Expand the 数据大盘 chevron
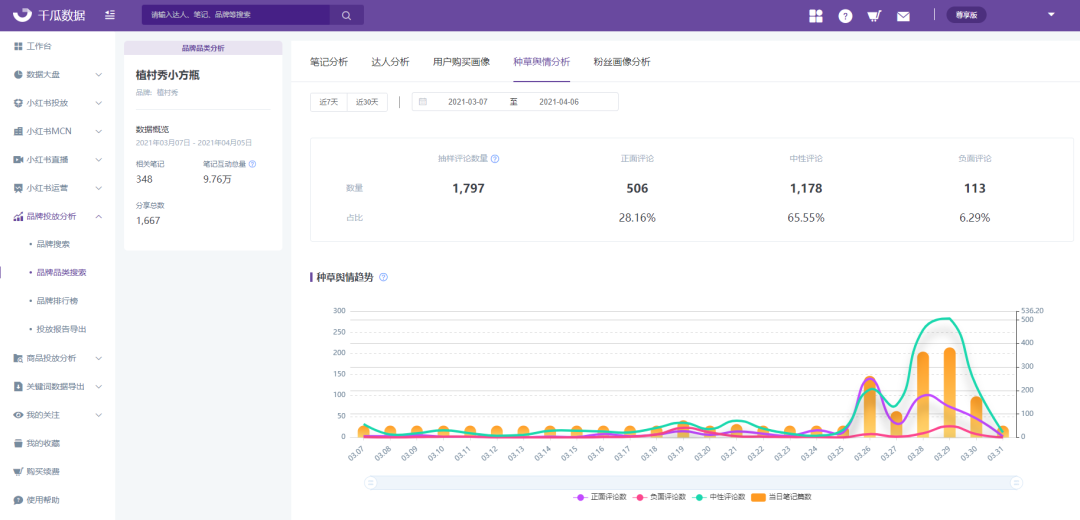Image resolution: width=1080 pixels, height=520 pixels. (98, 74)
